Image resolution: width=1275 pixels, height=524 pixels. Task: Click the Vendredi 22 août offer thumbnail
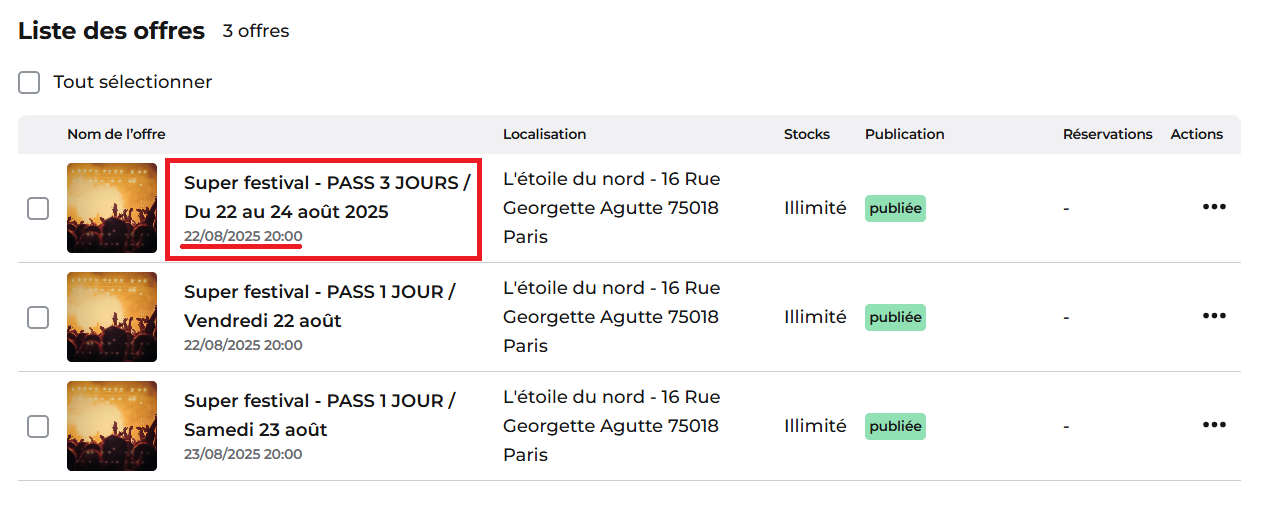pos(112,317)
